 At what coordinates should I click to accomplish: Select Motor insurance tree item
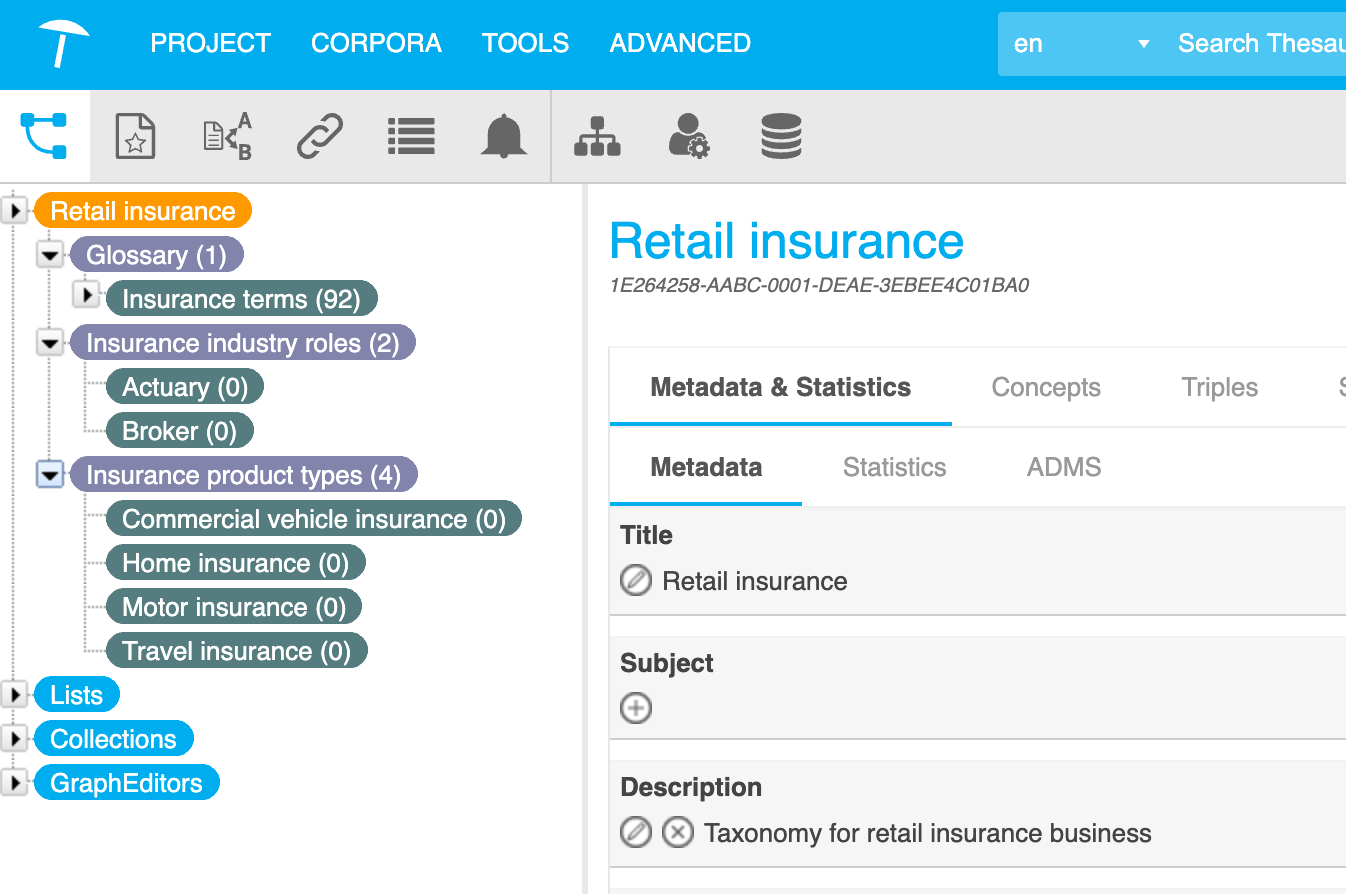[234, 607]
